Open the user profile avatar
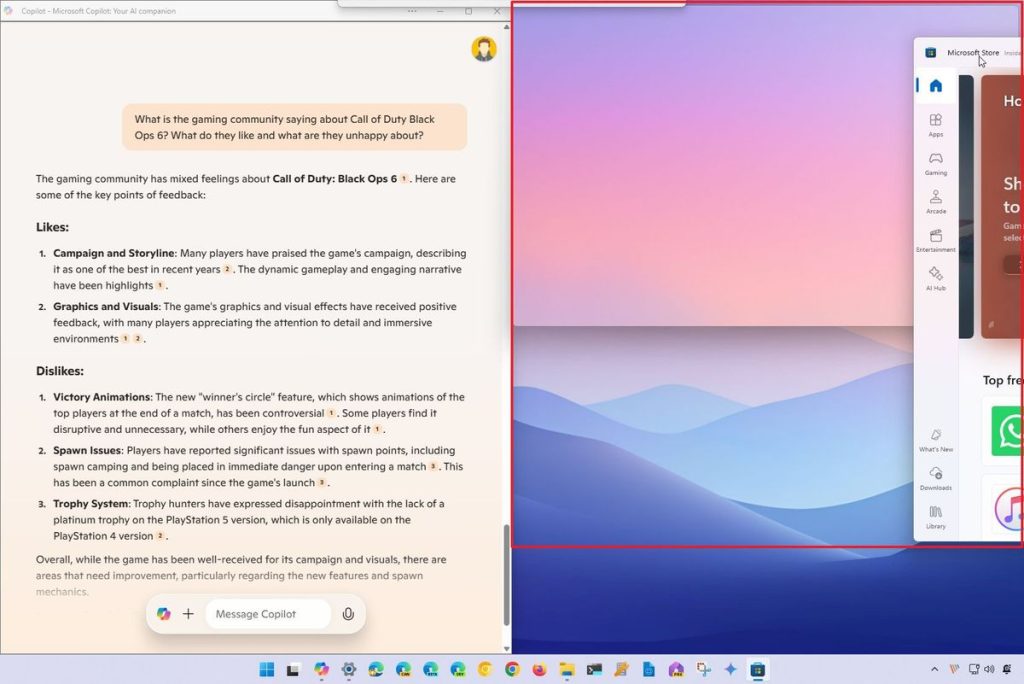This screenshot has width=1024, height=684. [484, 49]
